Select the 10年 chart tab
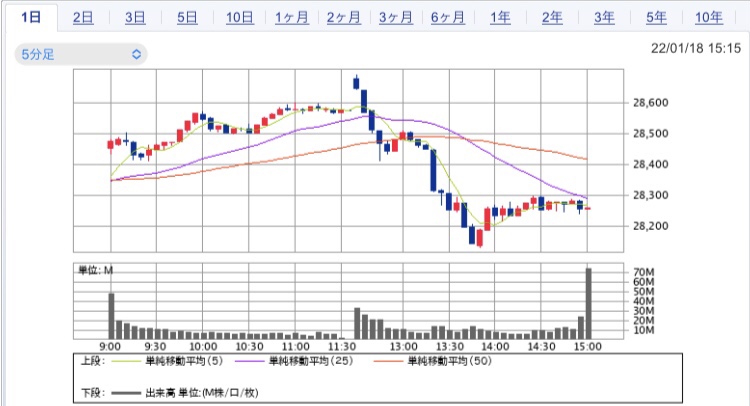Viewport: 750px width, 406px height. tap(709, 18)
